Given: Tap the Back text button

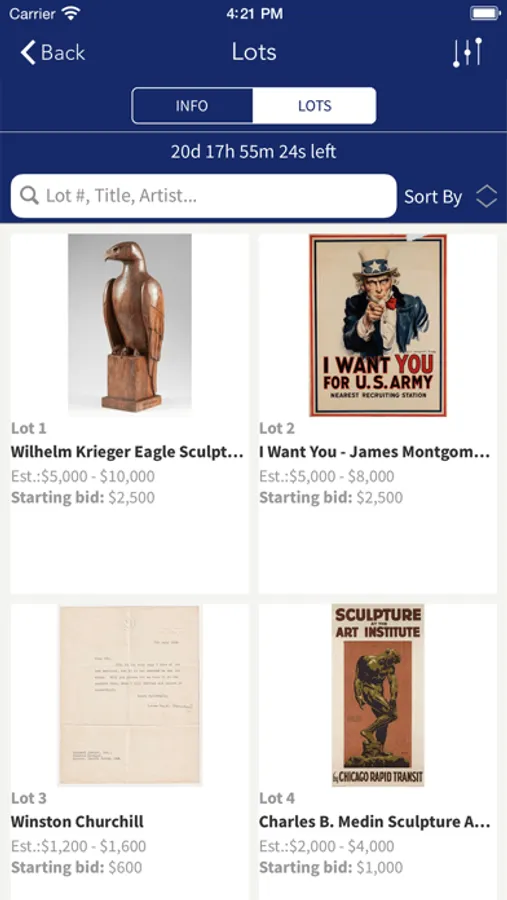Looking at the screenshot, I should tap(63, 53).
